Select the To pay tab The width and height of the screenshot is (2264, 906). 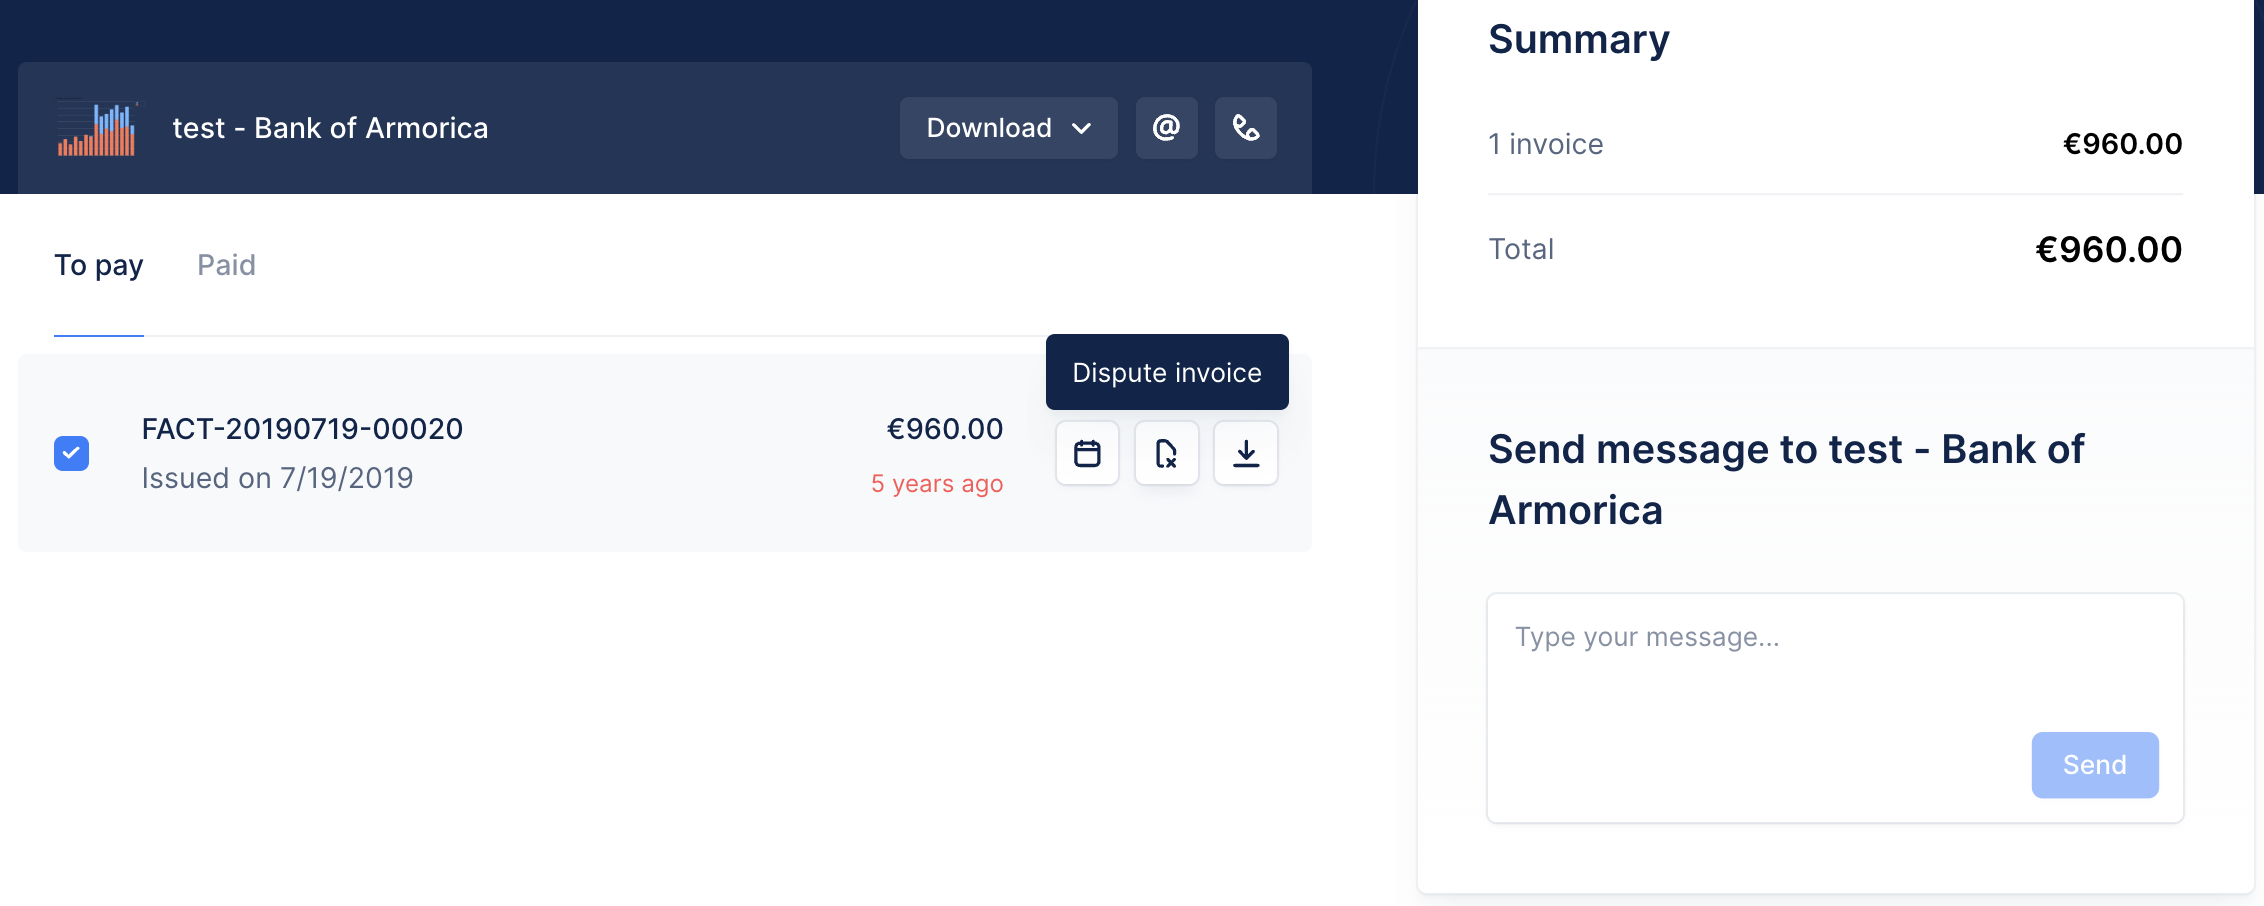click(x=98, y=265)
